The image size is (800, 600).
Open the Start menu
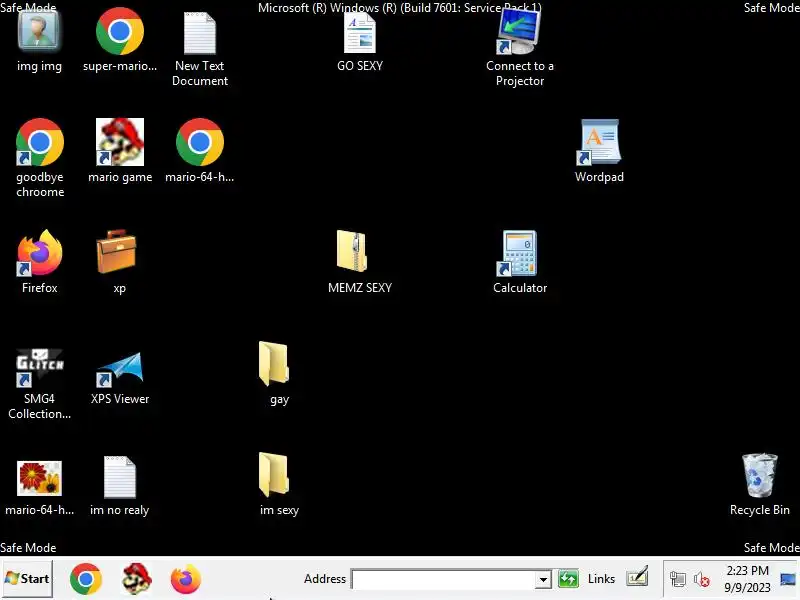pyautogui.click(x=27, y=579)
